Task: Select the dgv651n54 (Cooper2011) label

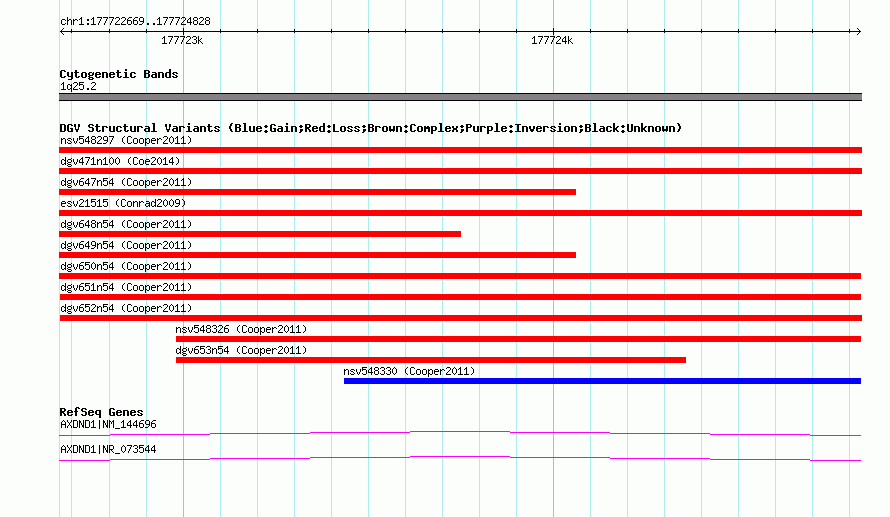Action: point(126,287)
